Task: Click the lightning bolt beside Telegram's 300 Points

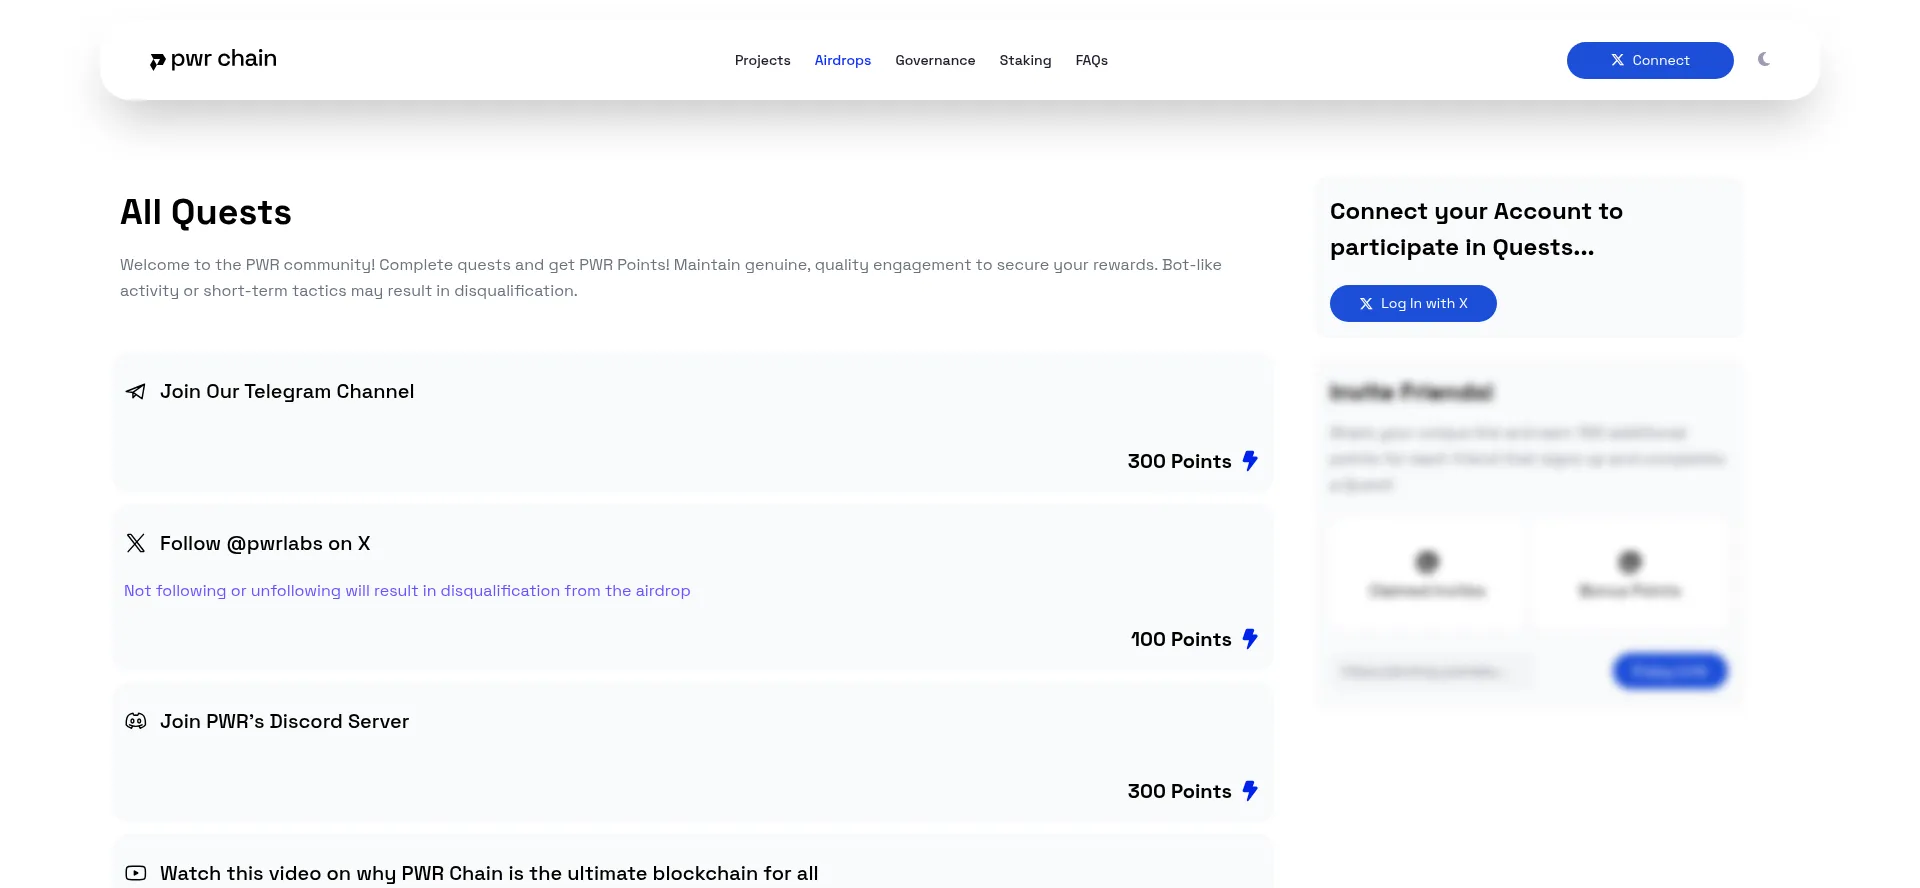Action: [1250, 461]
